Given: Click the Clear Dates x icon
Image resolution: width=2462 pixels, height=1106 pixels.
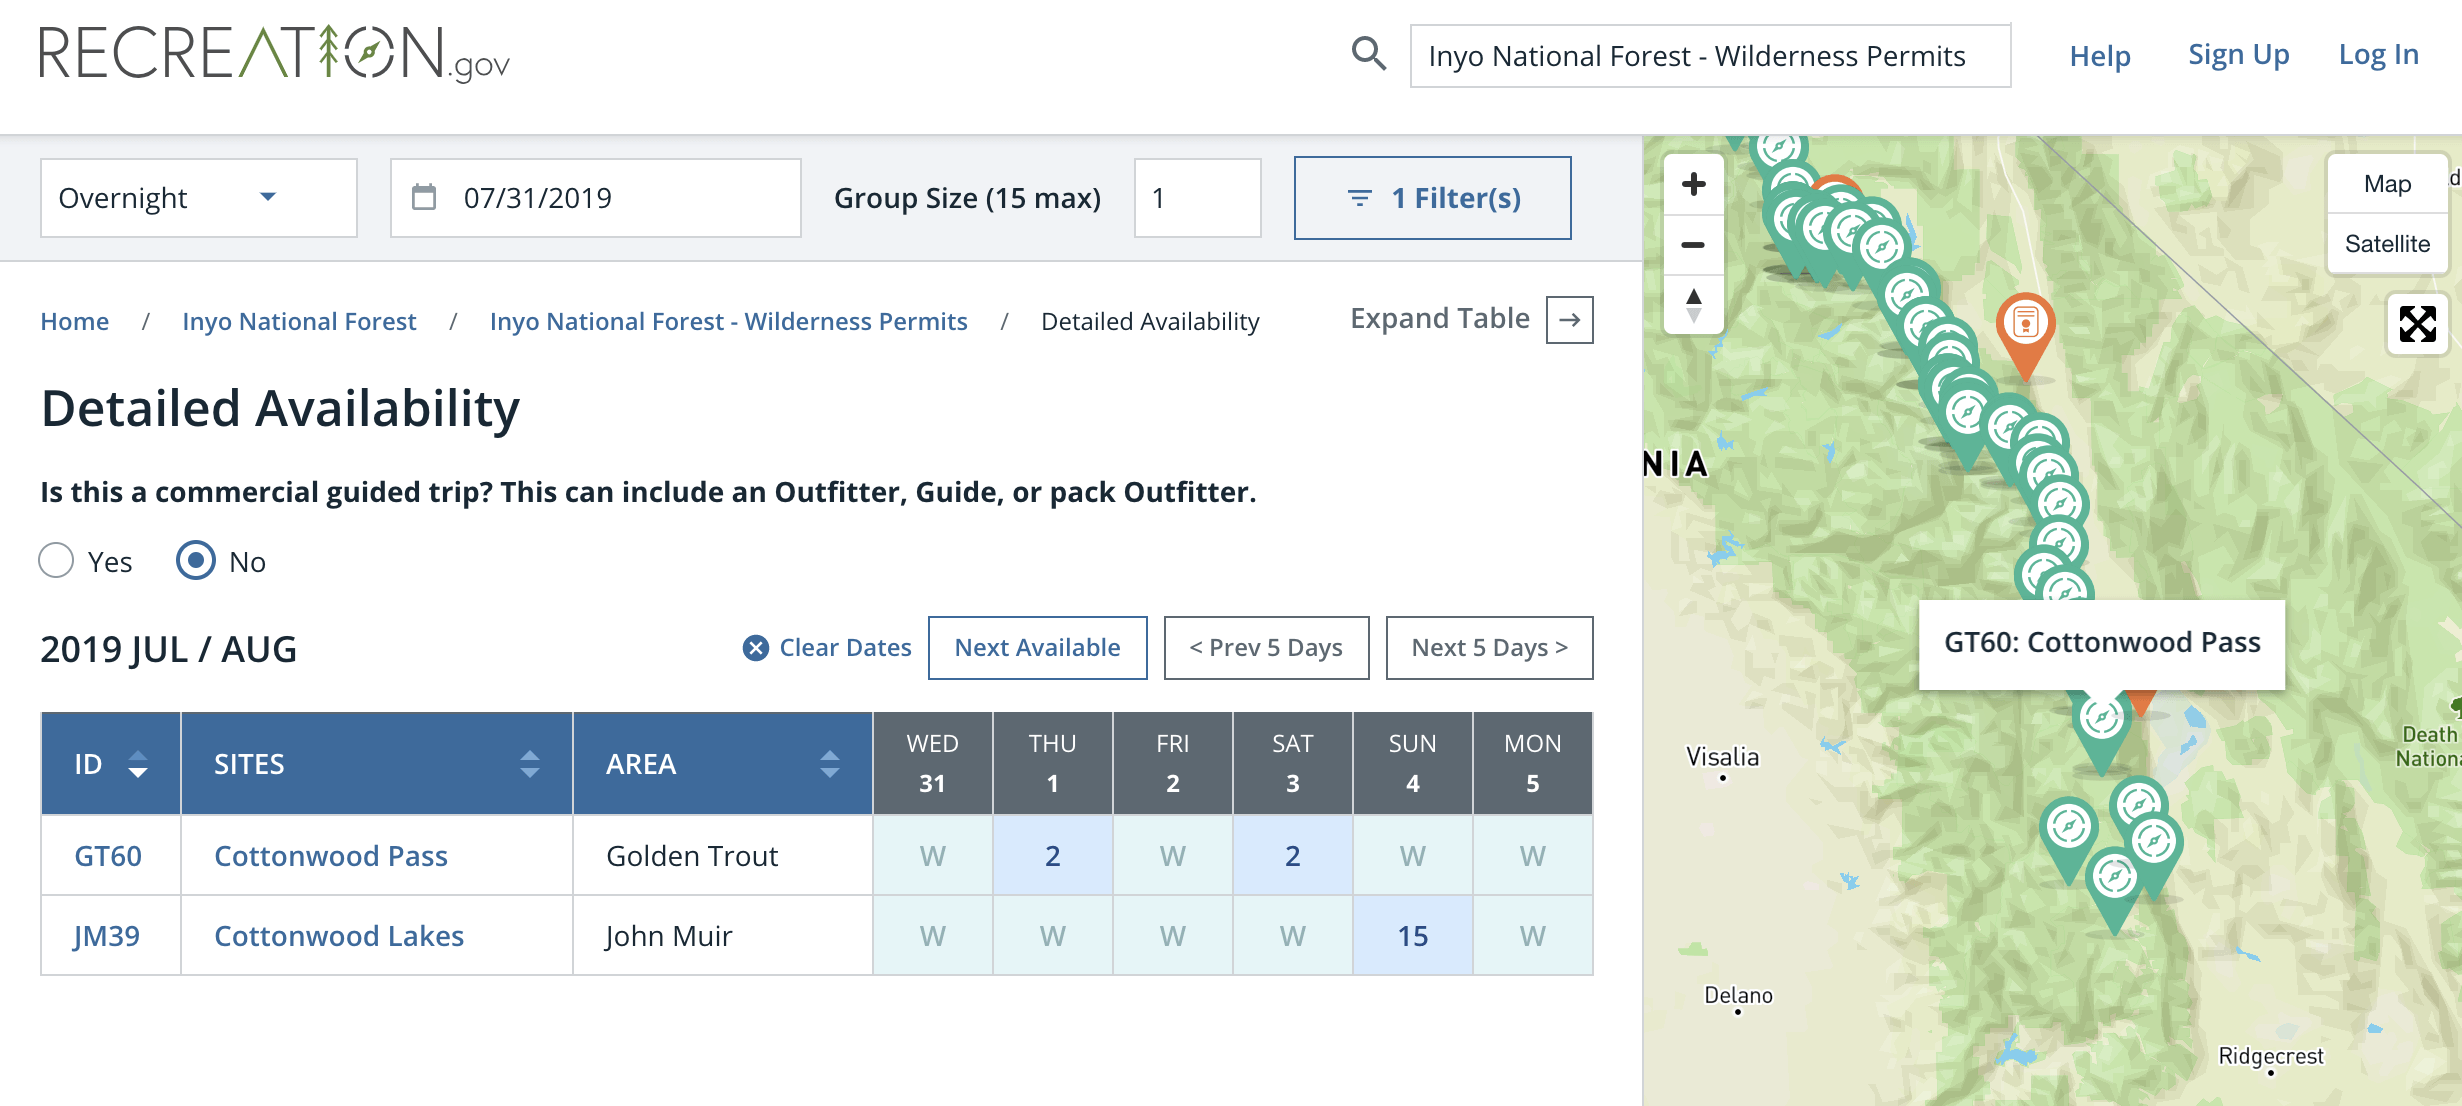Looking at the screenshot, I should (x=756, y=648).
